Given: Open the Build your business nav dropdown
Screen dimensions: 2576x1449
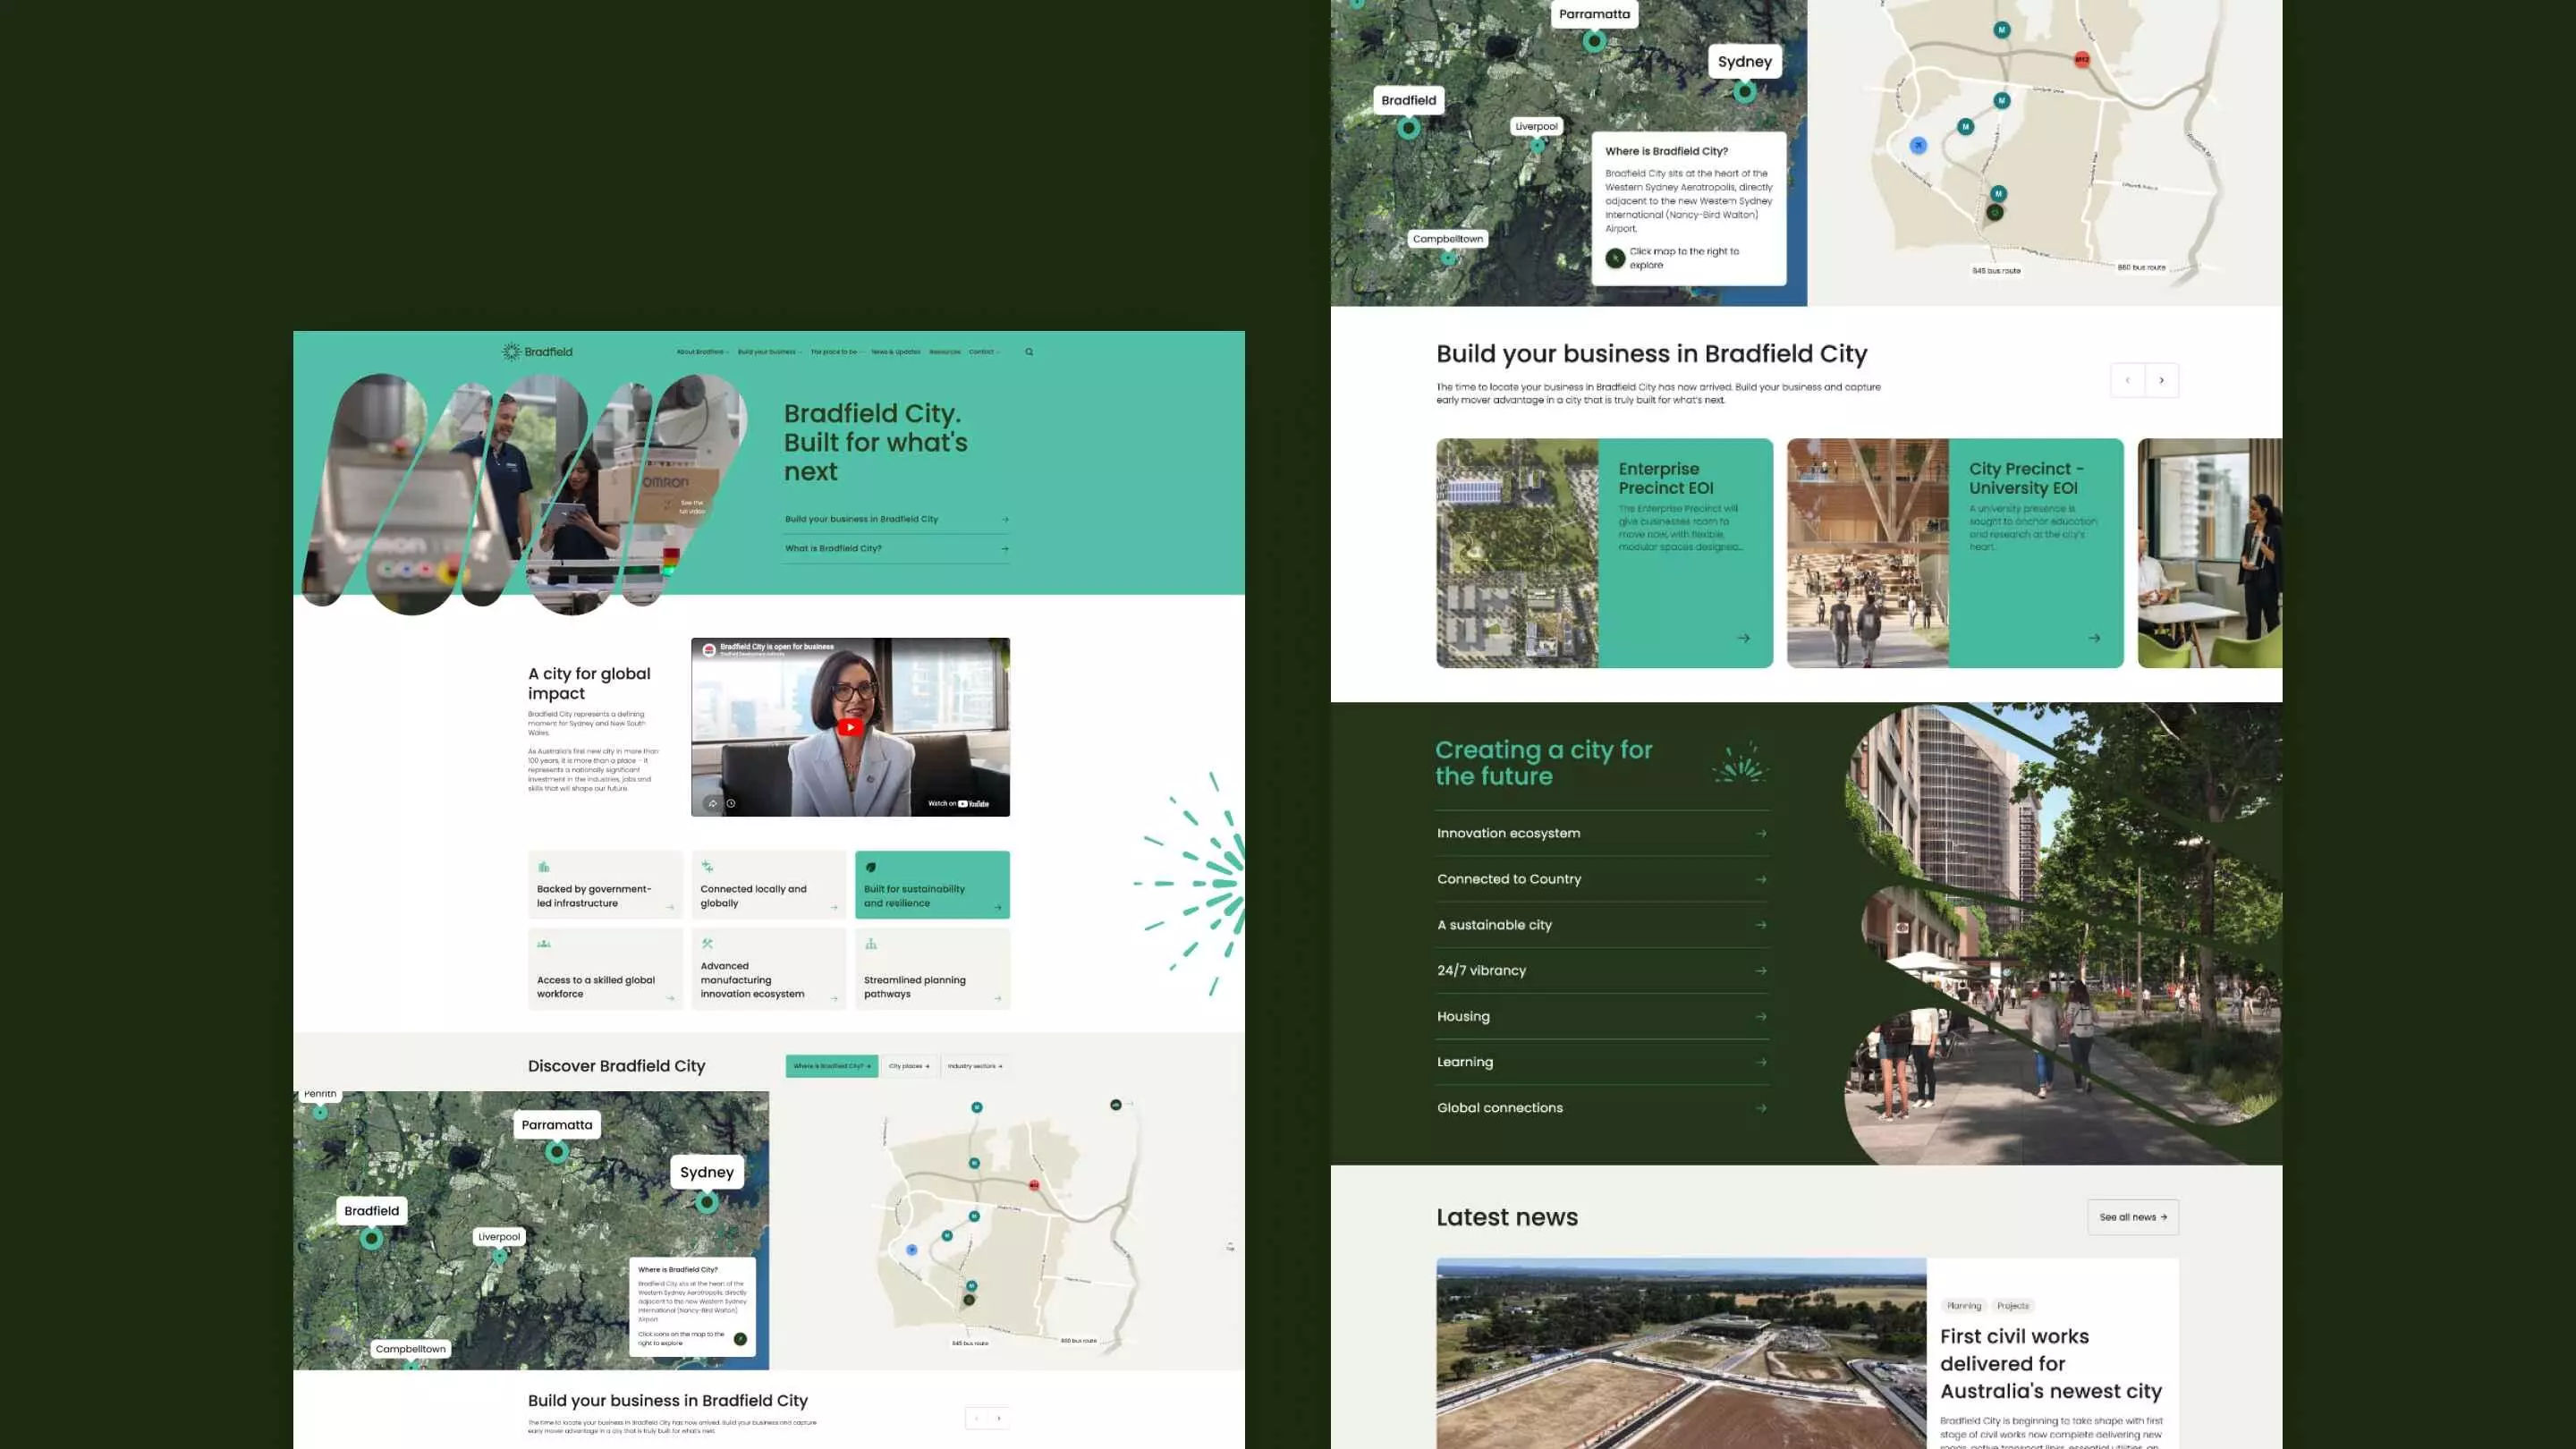Looking at the screenshot, I should point(769,352).
